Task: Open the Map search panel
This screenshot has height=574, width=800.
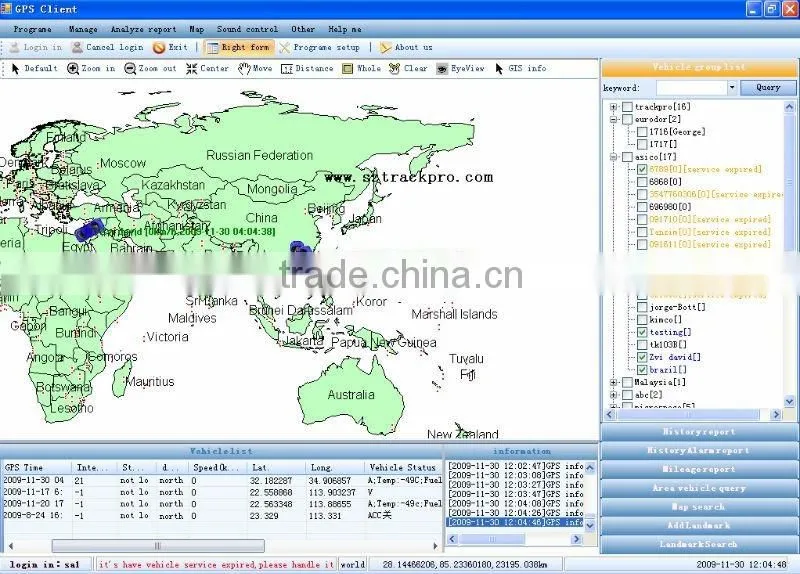Action: (x=698, y=507)
